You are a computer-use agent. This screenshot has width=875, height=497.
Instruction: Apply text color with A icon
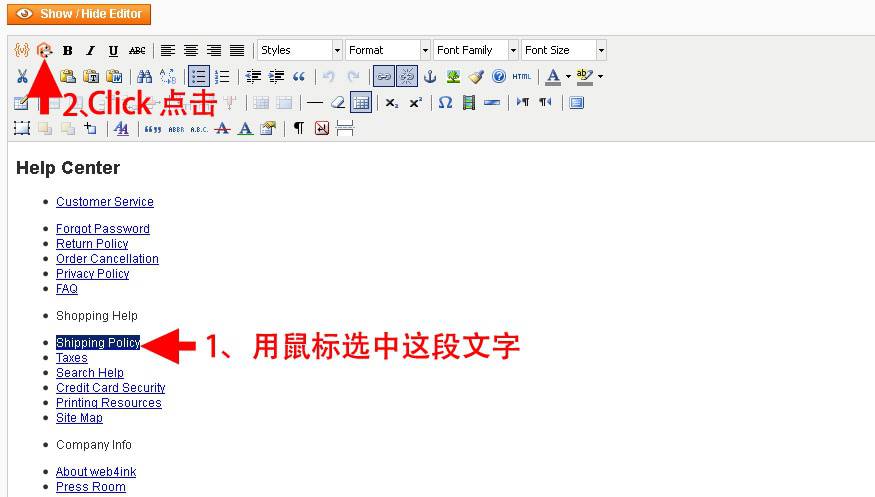coord(553,76)
